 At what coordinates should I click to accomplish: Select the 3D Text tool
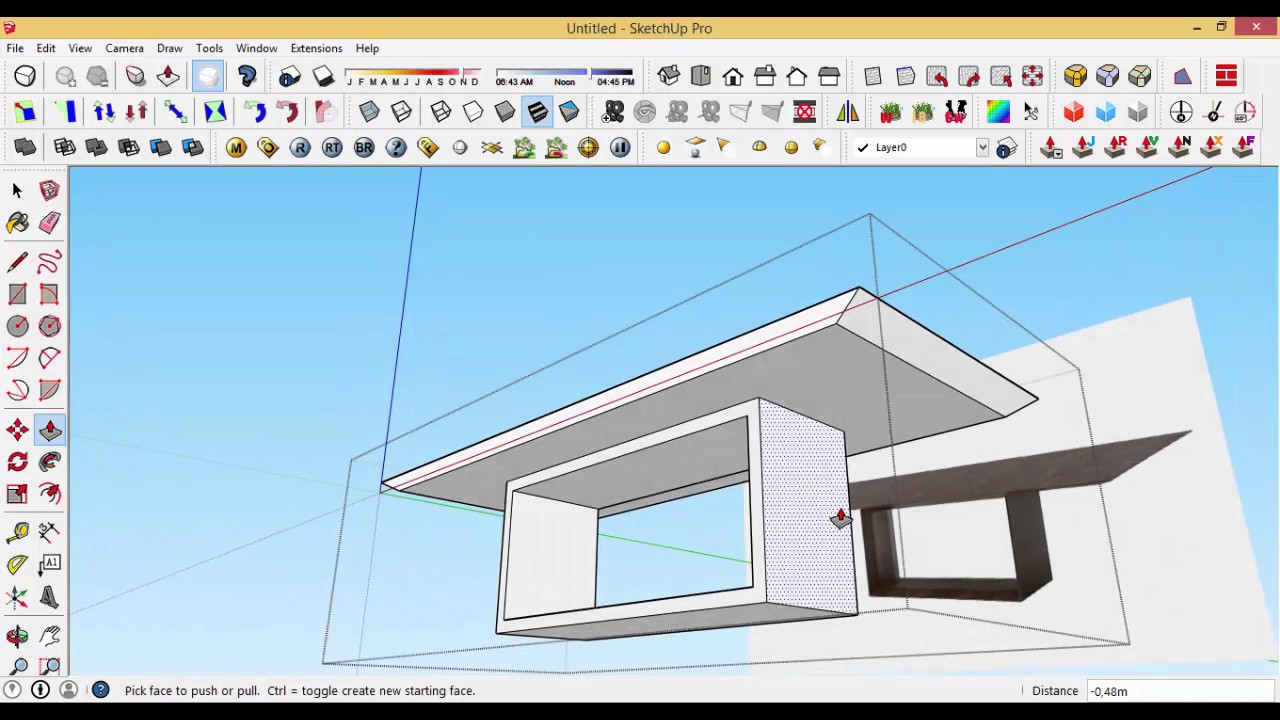point(49,598)
